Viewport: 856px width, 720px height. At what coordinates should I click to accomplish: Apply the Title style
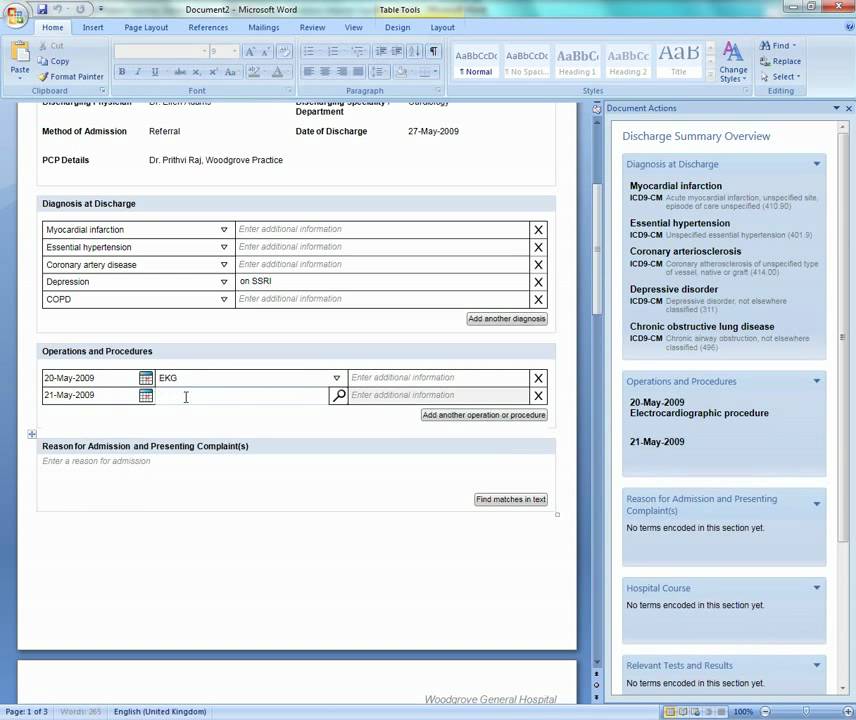(679, 61)
